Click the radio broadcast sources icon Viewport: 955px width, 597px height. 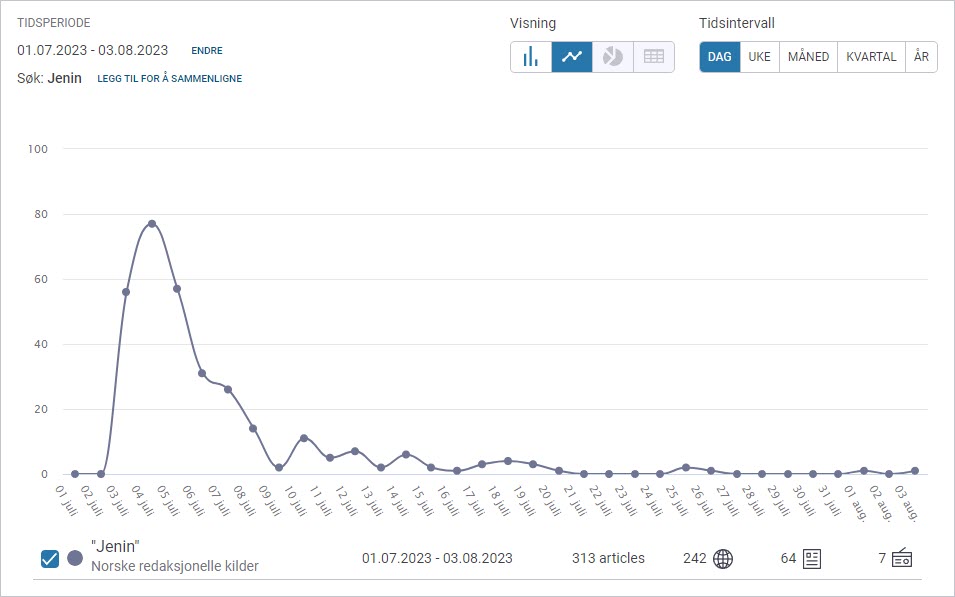click(902, 558)
